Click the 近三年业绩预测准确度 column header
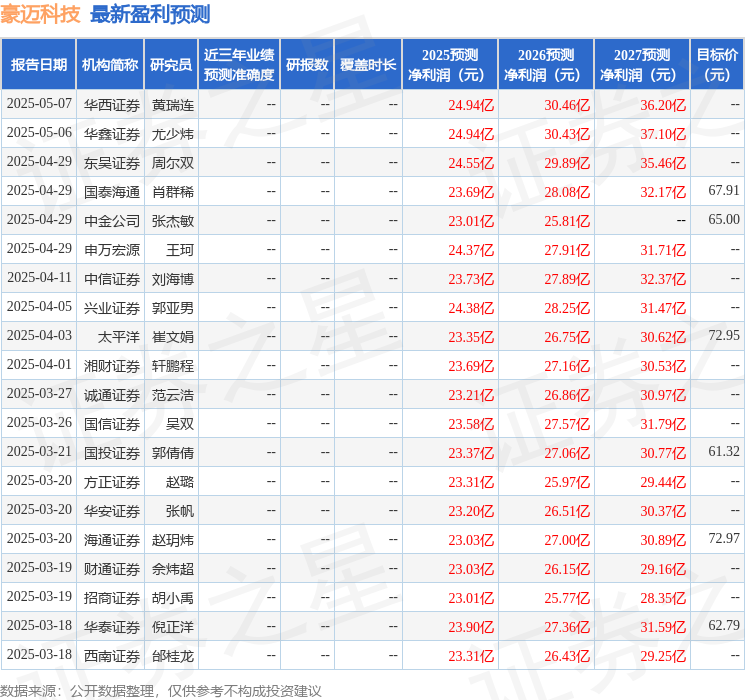 (238, 65)
